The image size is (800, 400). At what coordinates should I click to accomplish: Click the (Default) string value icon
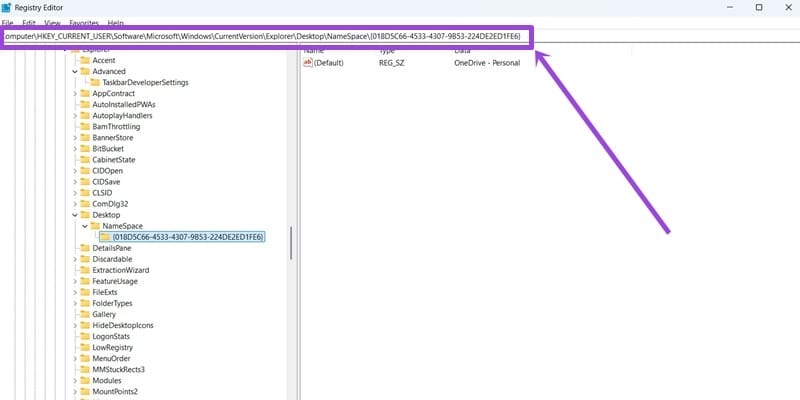click(308, 63)
